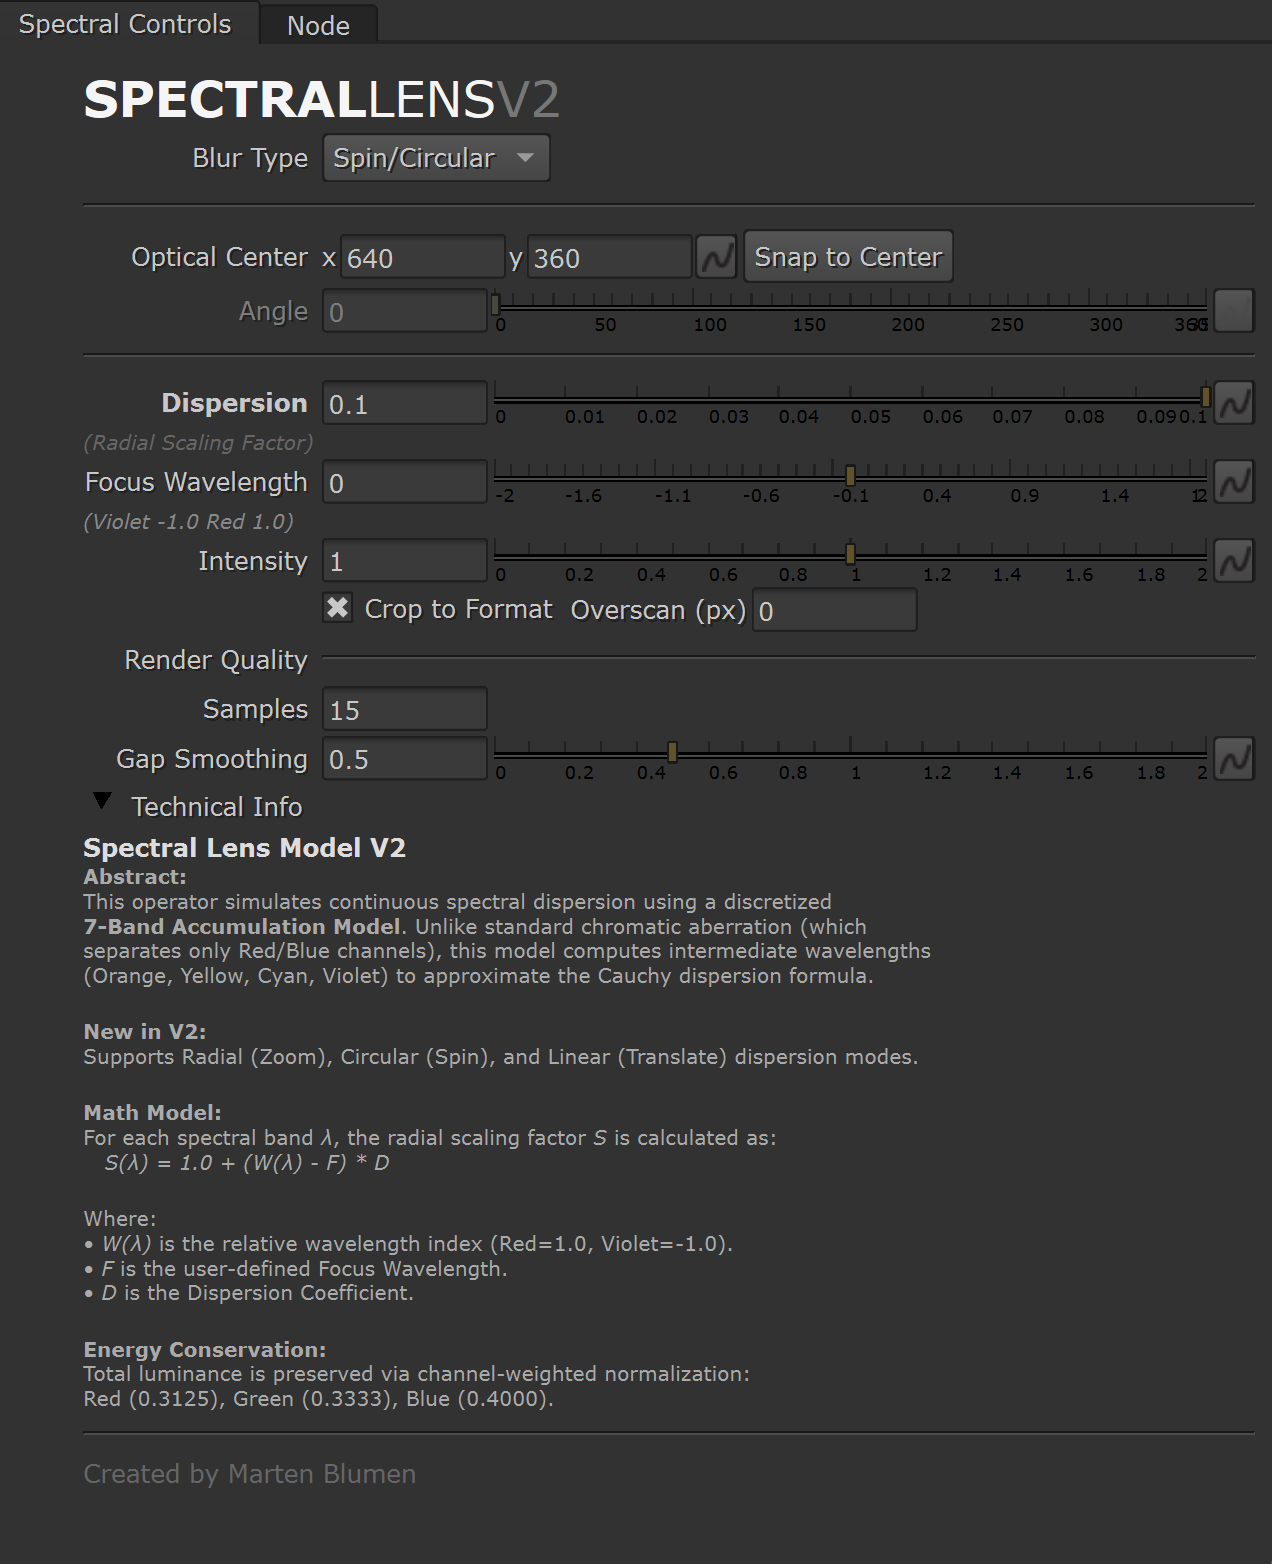Viewport: 1272px width, 1564px height.
Task: Click the Samples input field
Action: coord(404,710)
